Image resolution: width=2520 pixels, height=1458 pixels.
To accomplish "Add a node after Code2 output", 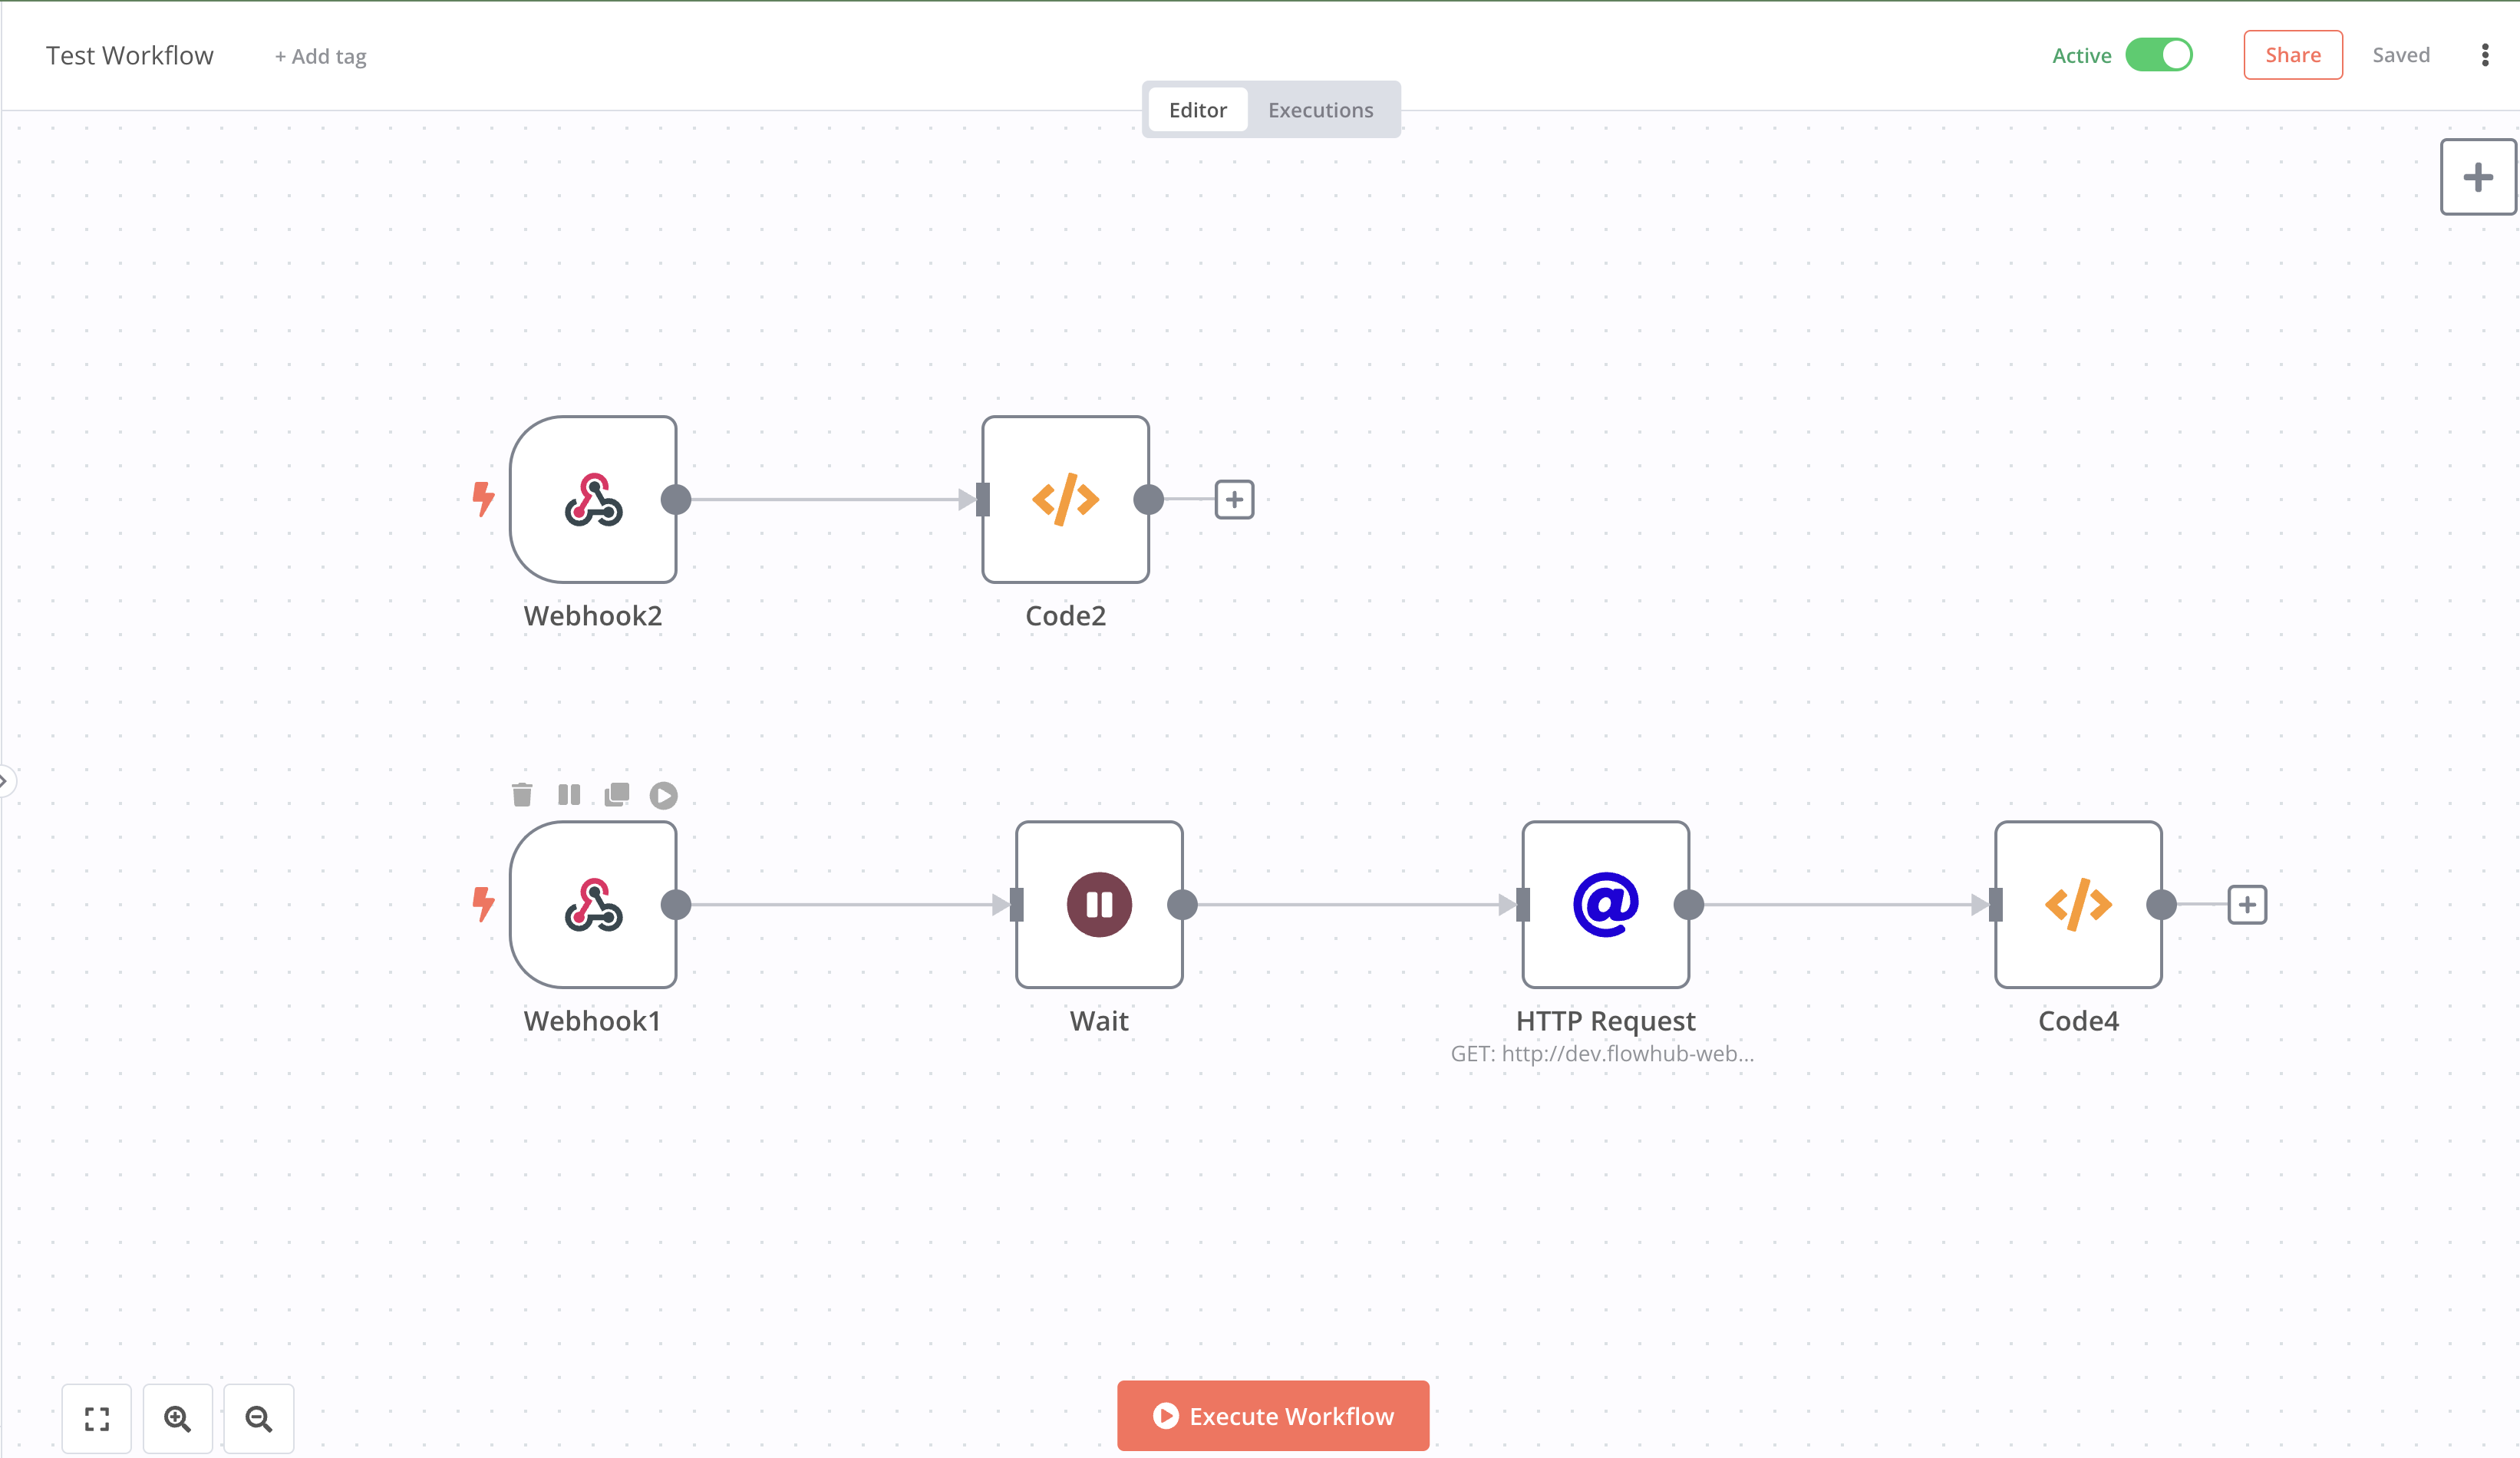I will coord(1234,500).
